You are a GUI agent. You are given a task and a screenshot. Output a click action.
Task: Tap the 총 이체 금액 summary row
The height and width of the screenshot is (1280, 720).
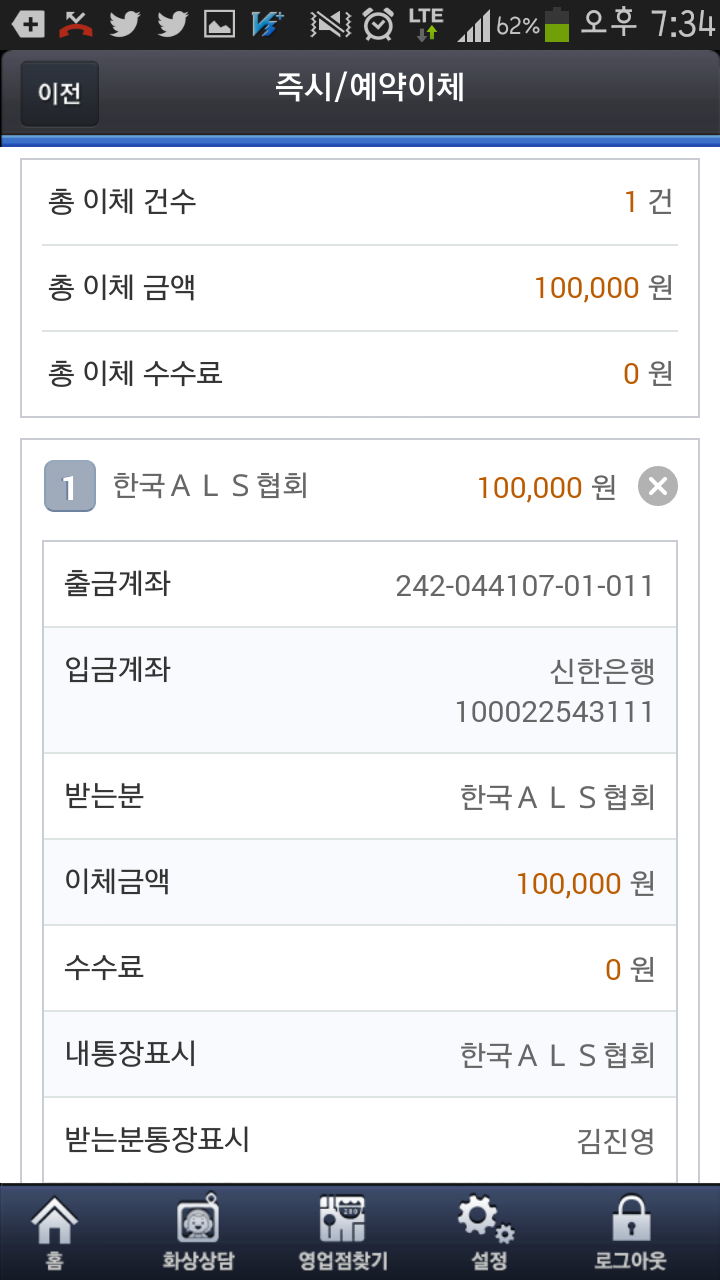click(x=360, y=288)
